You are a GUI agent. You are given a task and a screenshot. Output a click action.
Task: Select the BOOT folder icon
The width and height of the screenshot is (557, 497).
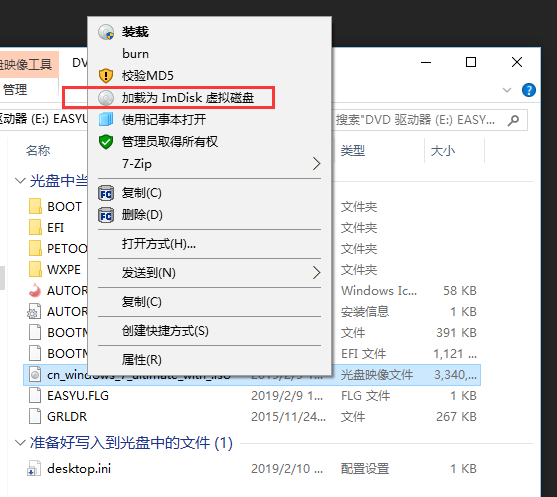click(x=35, y=206)
